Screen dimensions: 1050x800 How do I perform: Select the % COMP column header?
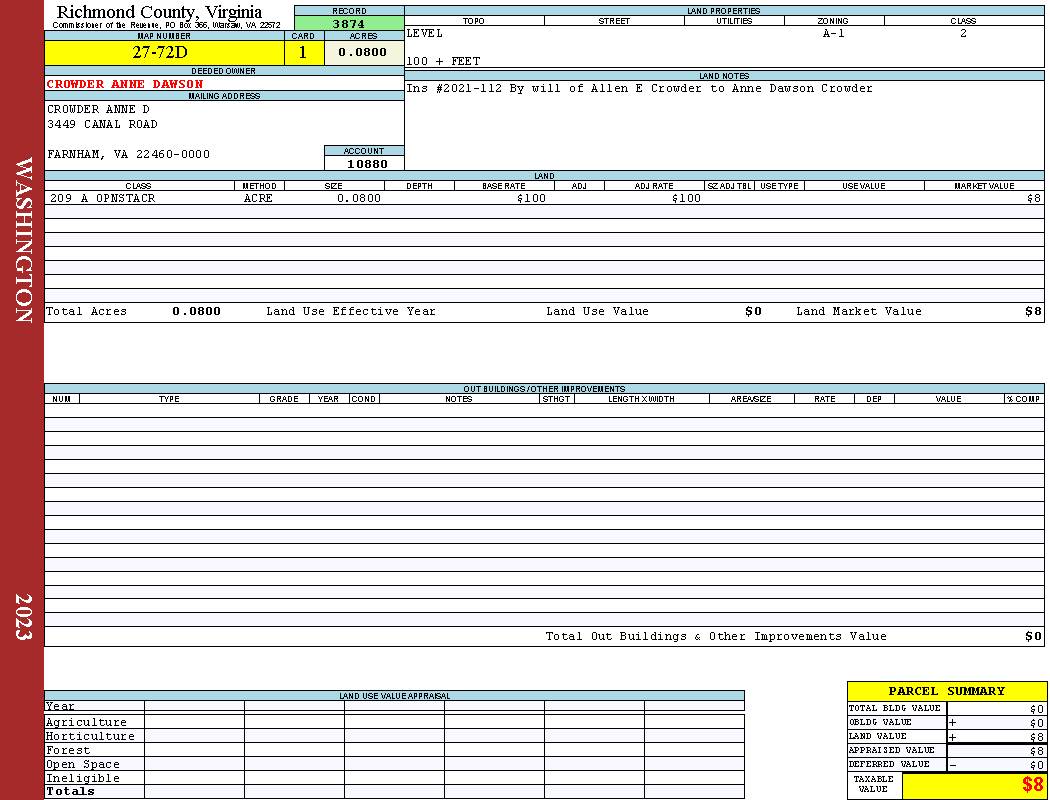pyautogui.click(x=1024, y=399)
